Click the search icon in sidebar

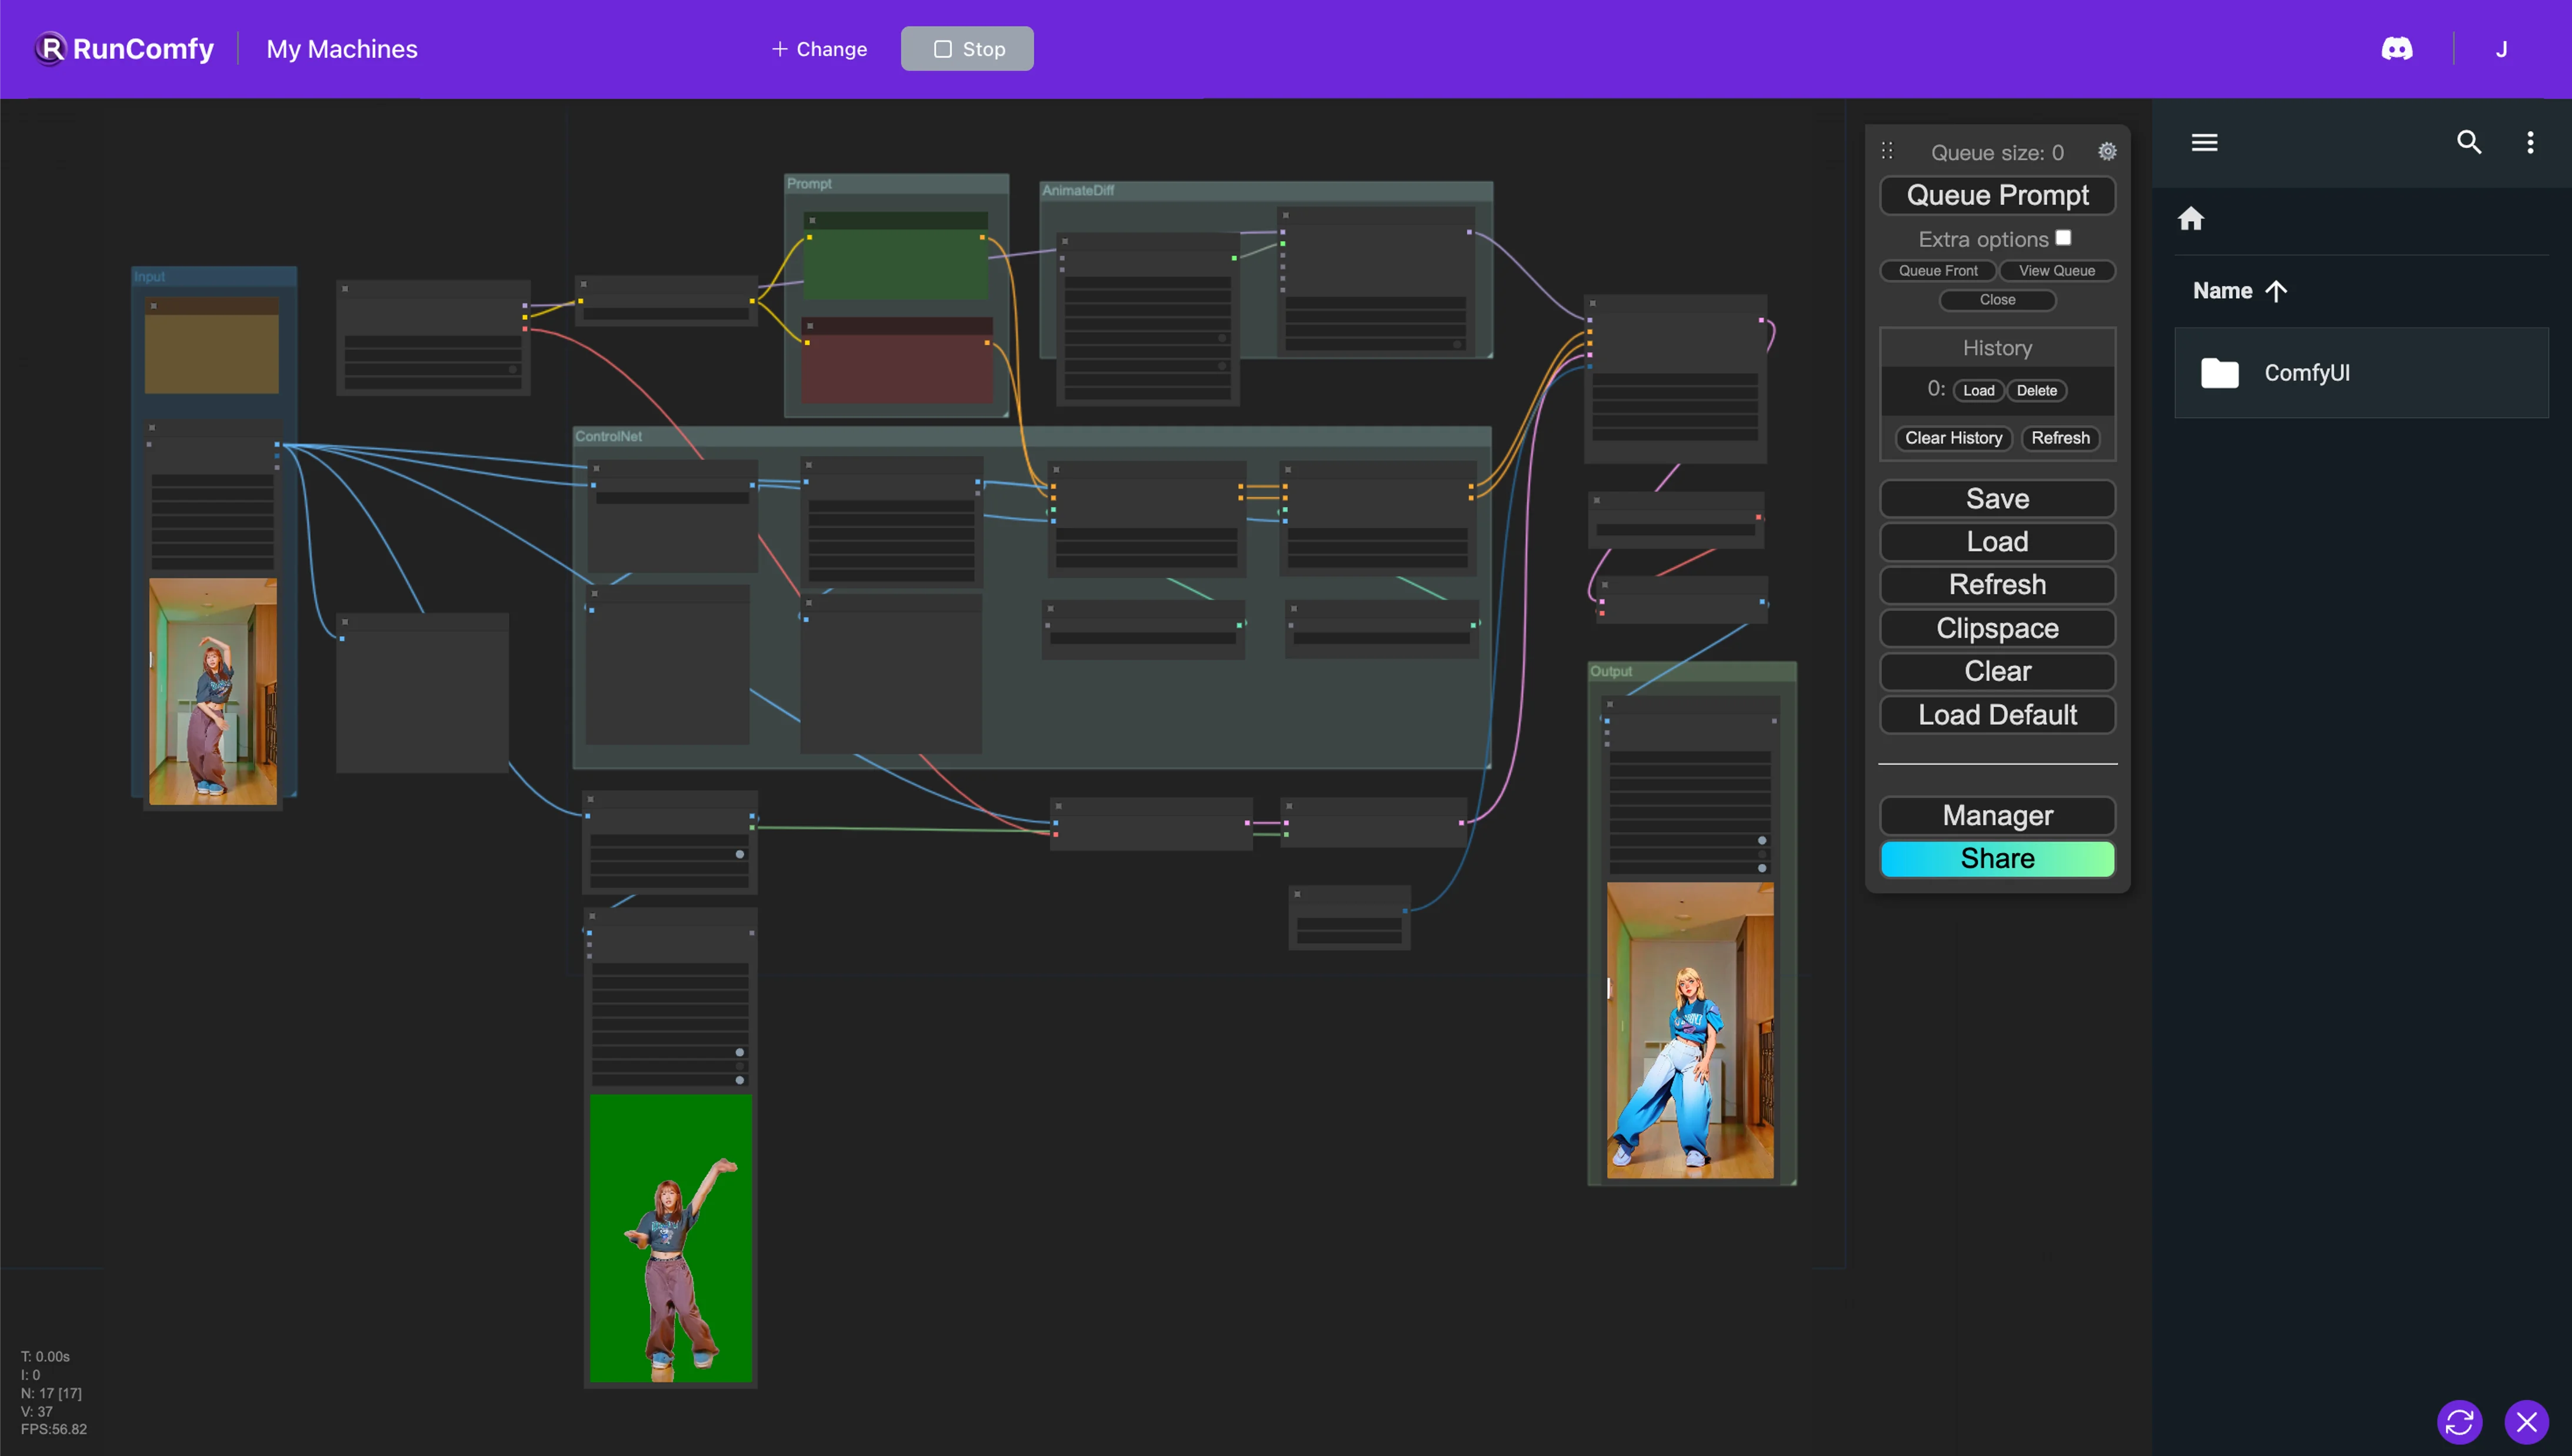click(x=2468, y=143)
